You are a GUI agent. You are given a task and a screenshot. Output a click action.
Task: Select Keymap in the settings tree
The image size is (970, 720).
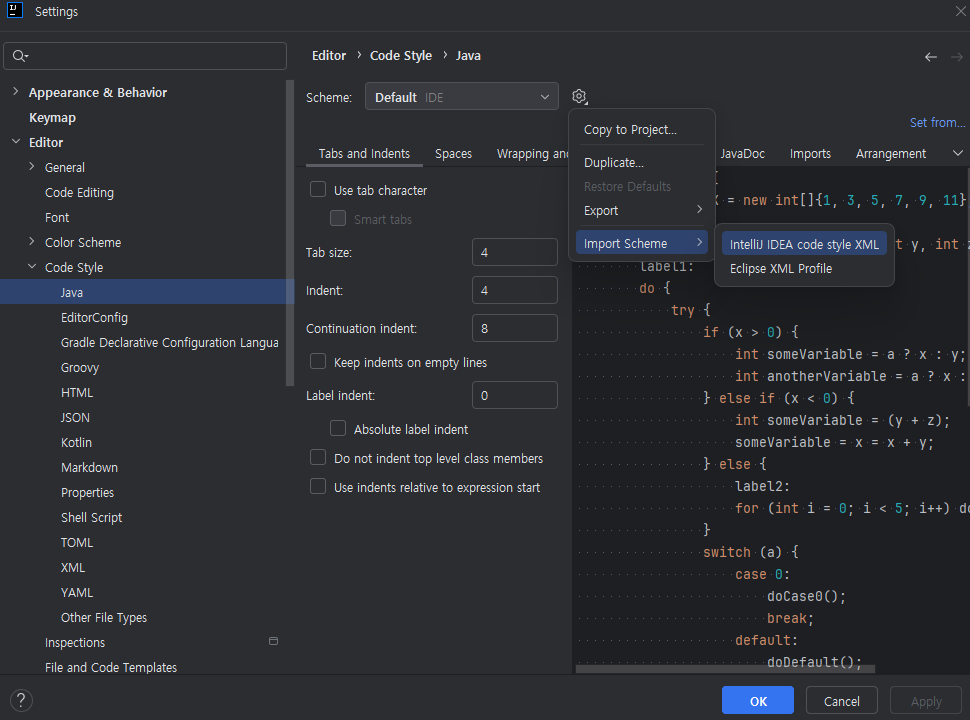[52, 118]
